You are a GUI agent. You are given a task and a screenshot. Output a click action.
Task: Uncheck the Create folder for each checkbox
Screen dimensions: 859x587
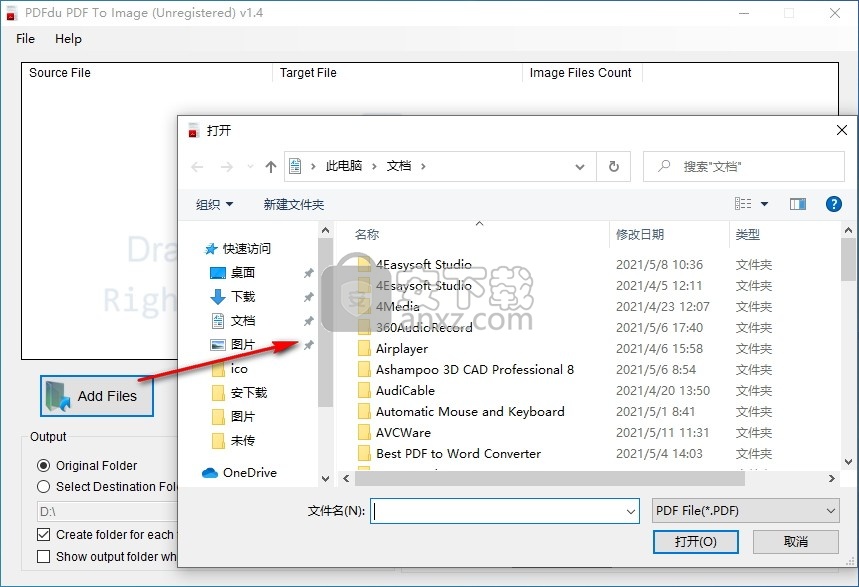43,534
